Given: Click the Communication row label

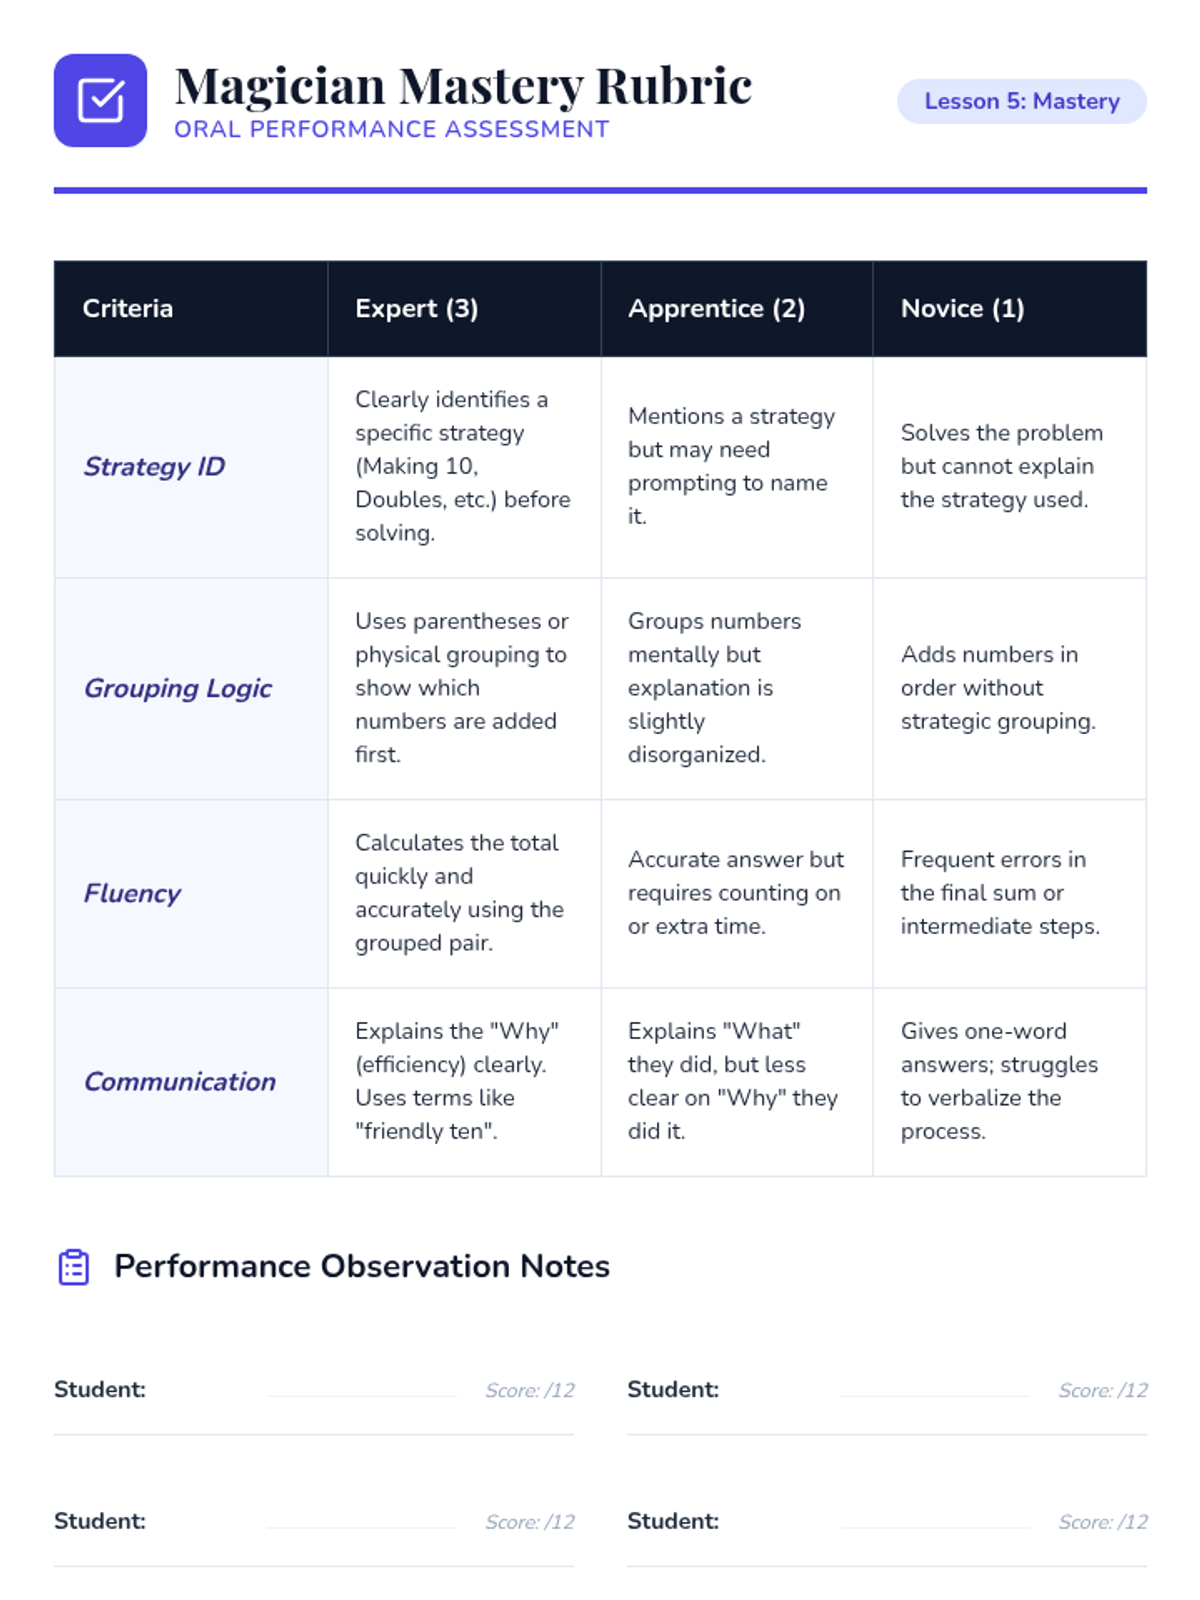Looking at the screenshot, I should pyautogui.click(x=180, y=1081).
